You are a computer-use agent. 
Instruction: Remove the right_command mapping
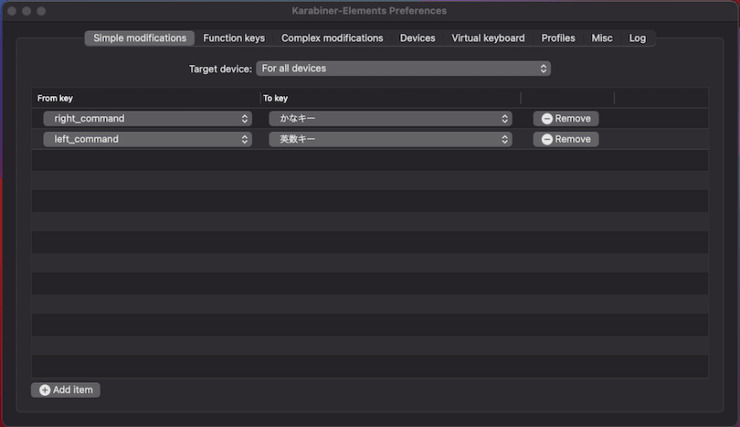pyautogui.click(x=566, y=118)
